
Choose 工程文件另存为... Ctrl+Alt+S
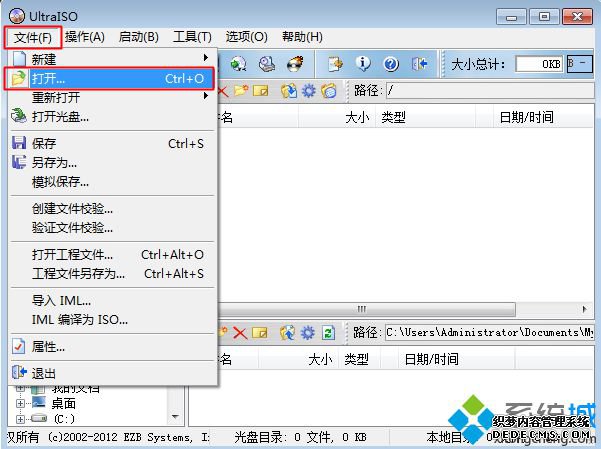point(111,274)
